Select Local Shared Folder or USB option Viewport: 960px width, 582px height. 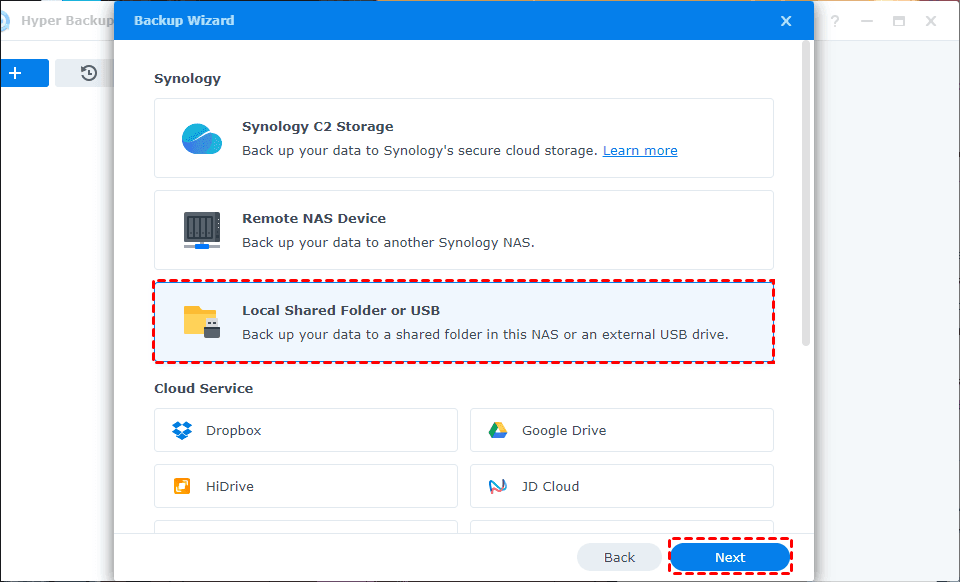463,321
